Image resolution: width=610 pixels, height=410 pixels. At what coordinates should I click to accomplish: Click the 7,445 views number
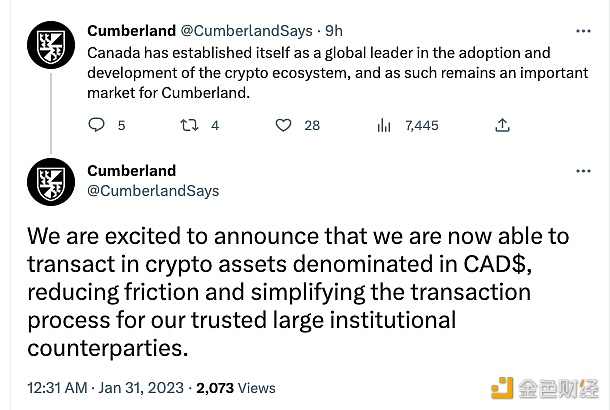[421, 125]
